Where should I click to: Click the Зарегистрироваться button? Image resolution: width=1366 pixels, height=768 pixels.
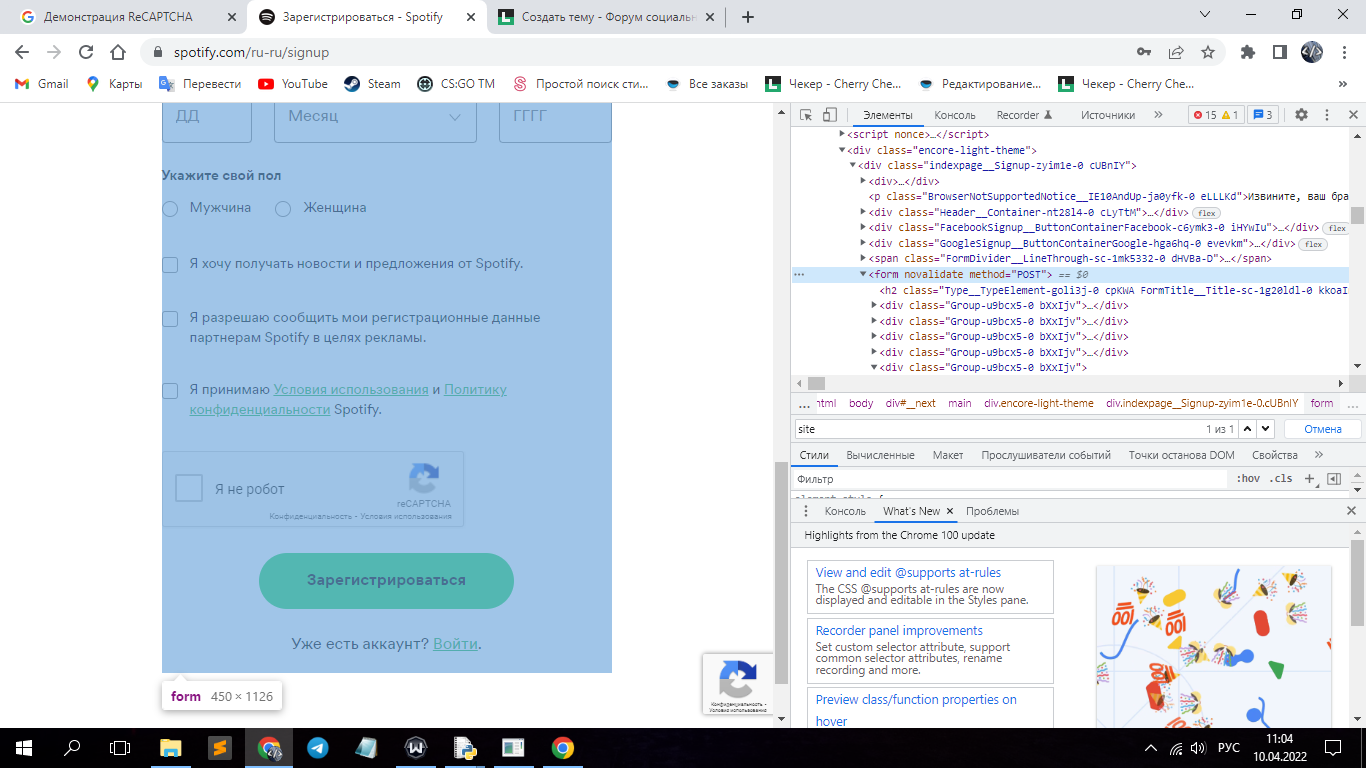tap(386, 580)
